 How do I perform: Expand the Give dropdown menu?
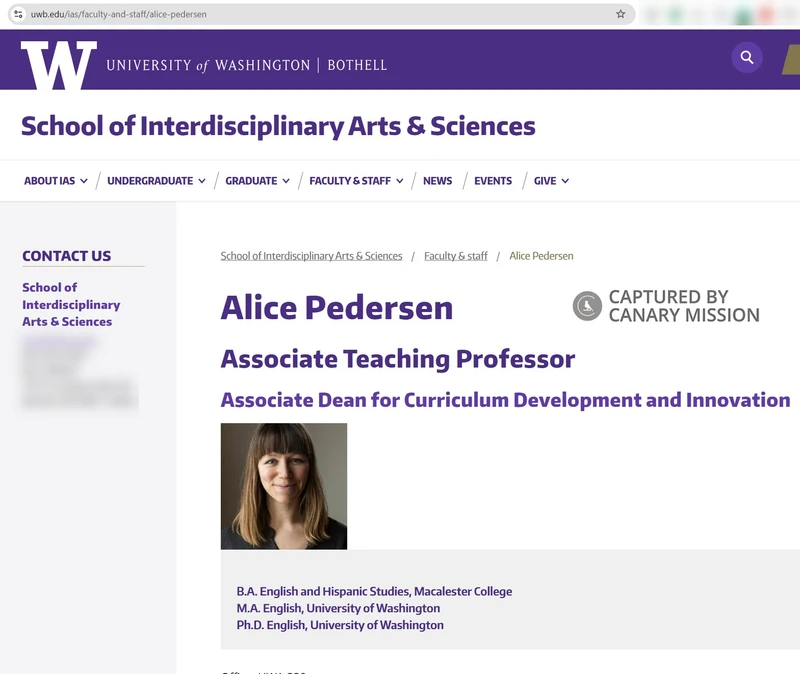pyautogui.click(x=551, y=181)
